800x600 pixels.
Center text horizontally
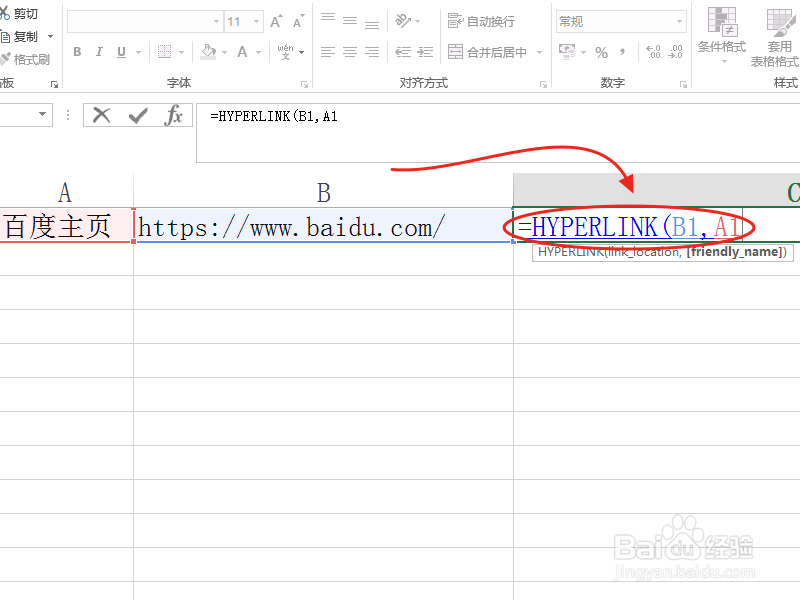350,52
